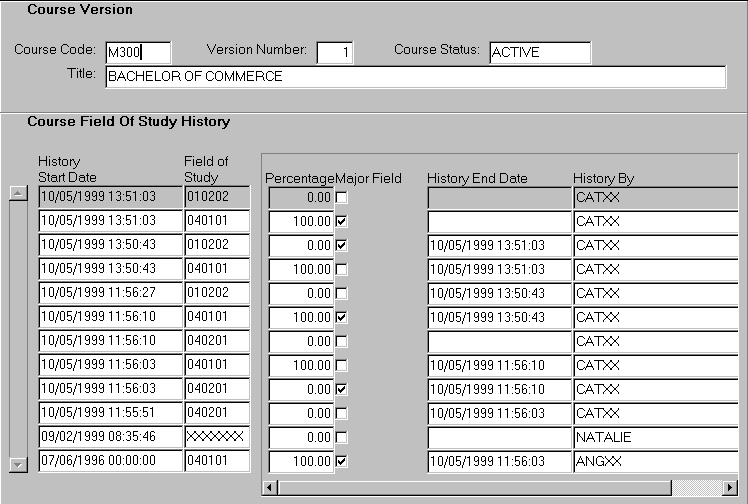Image resolution: width=748 pixels, height=504 pixels.
Task: Click History By field containing NATALIE
Action: [655, 437]
